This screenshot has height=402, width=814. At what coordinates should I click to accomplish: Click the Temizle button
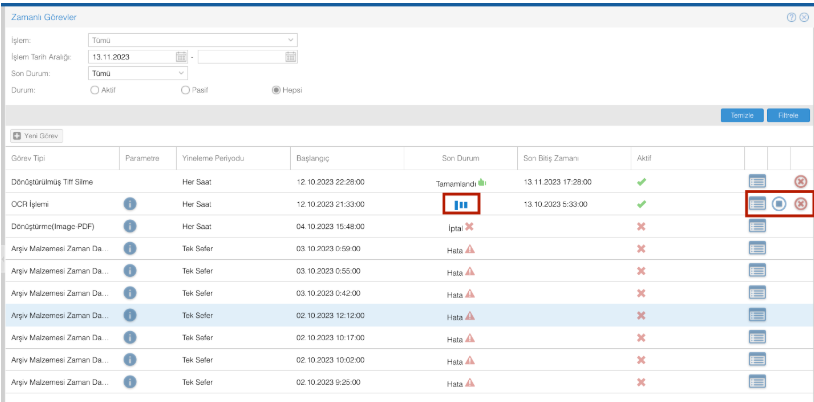click(x=742, y=115)
